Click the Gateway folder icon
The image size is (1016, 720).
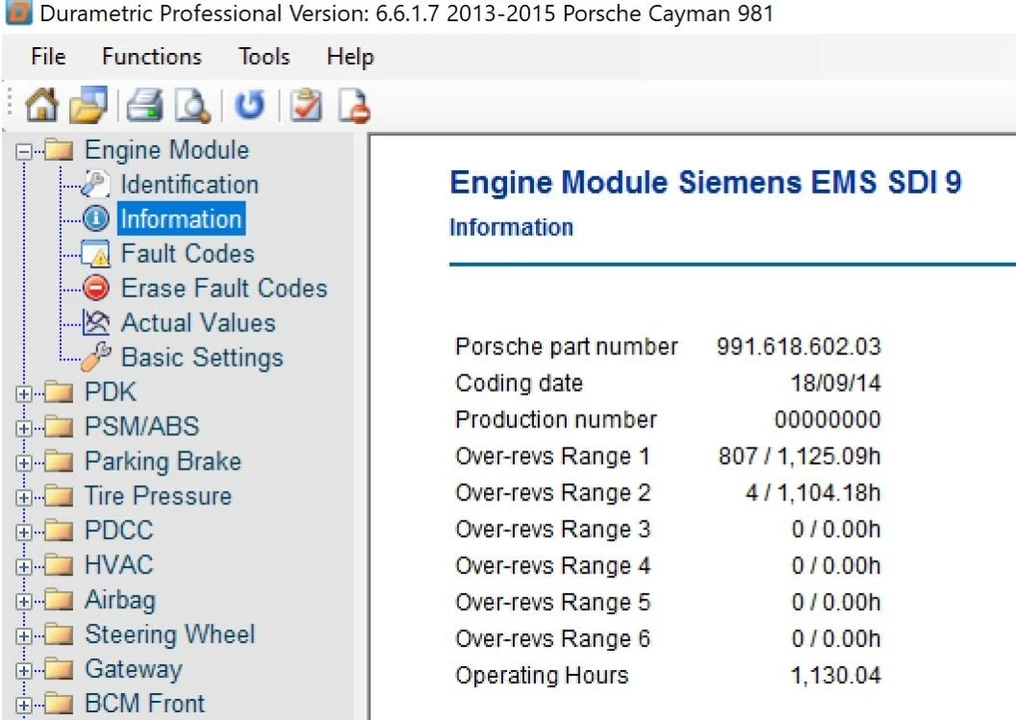(x=59, y=669)
